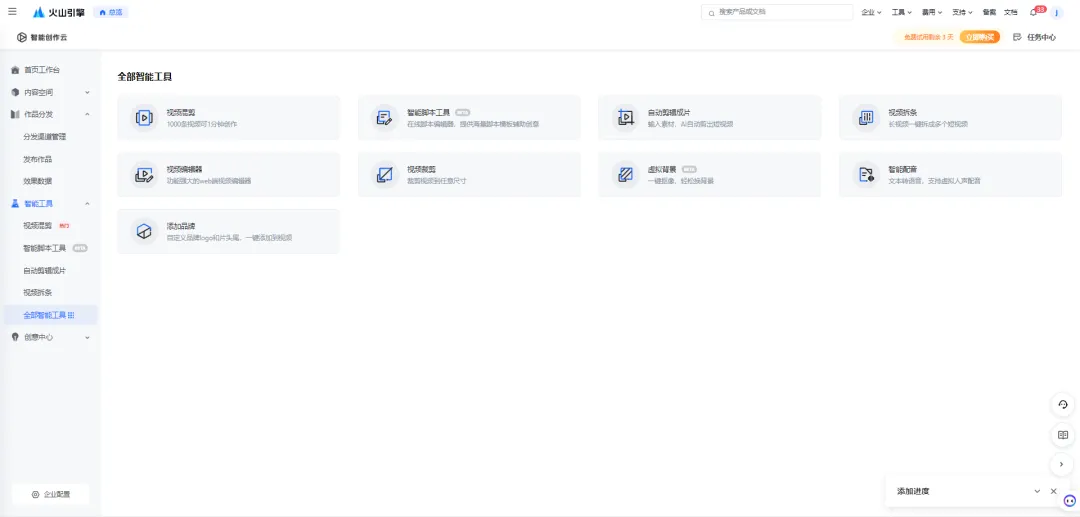
Task: Click the text 长视频一键拆成多个短视频
Action: (928, 125)
